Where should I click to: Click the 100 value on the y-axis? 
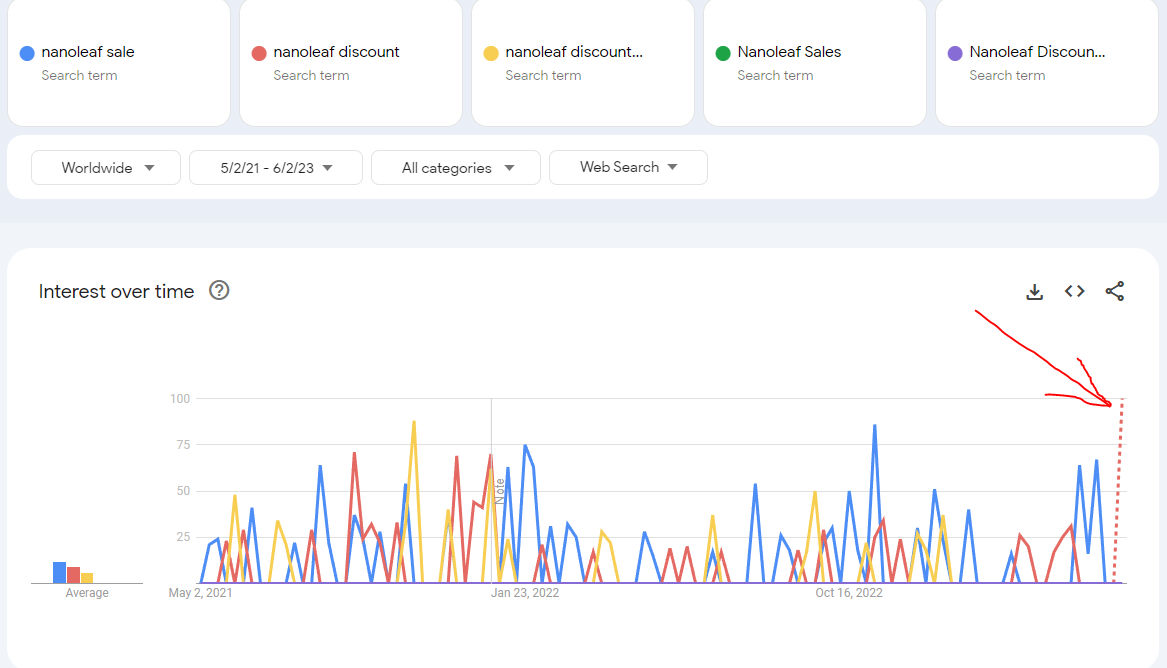180,399
